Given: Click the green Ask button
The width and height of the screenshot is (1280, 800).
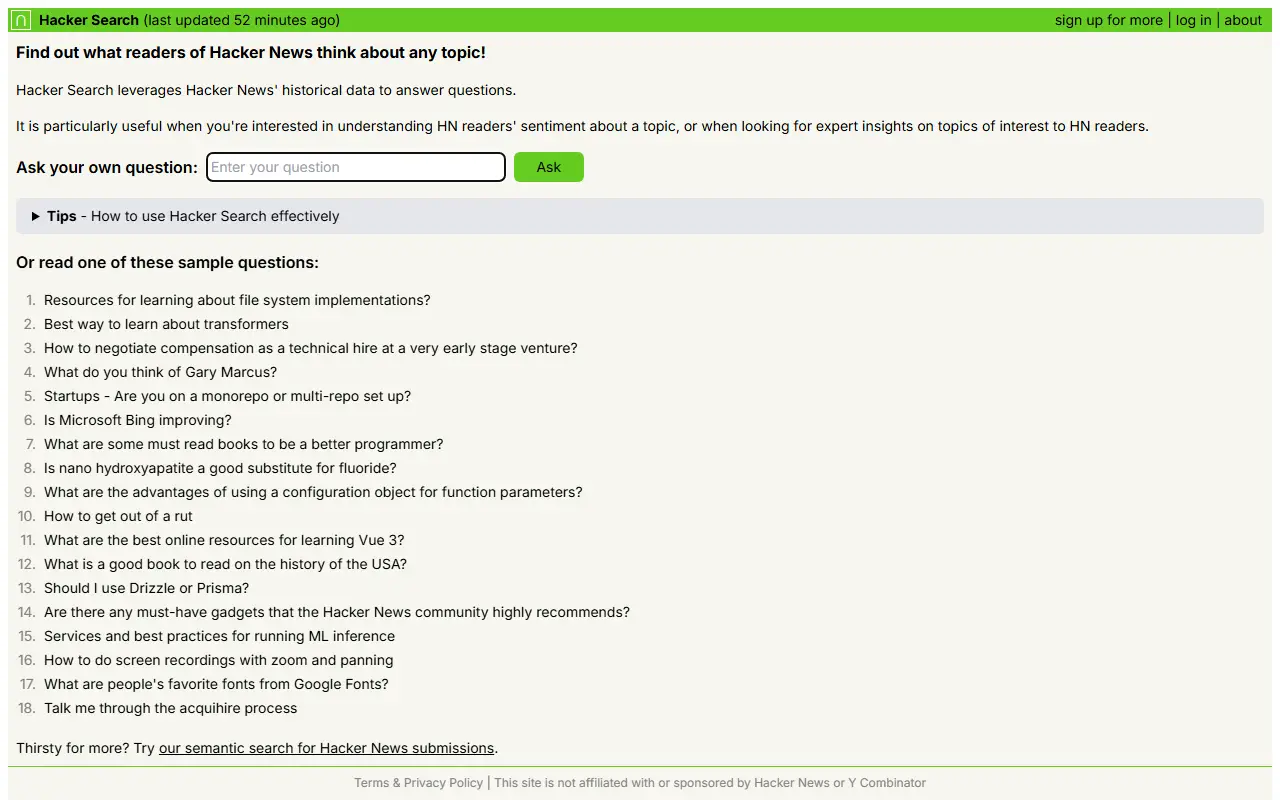Looking at the screenshot, I should (x=549, y=167).
